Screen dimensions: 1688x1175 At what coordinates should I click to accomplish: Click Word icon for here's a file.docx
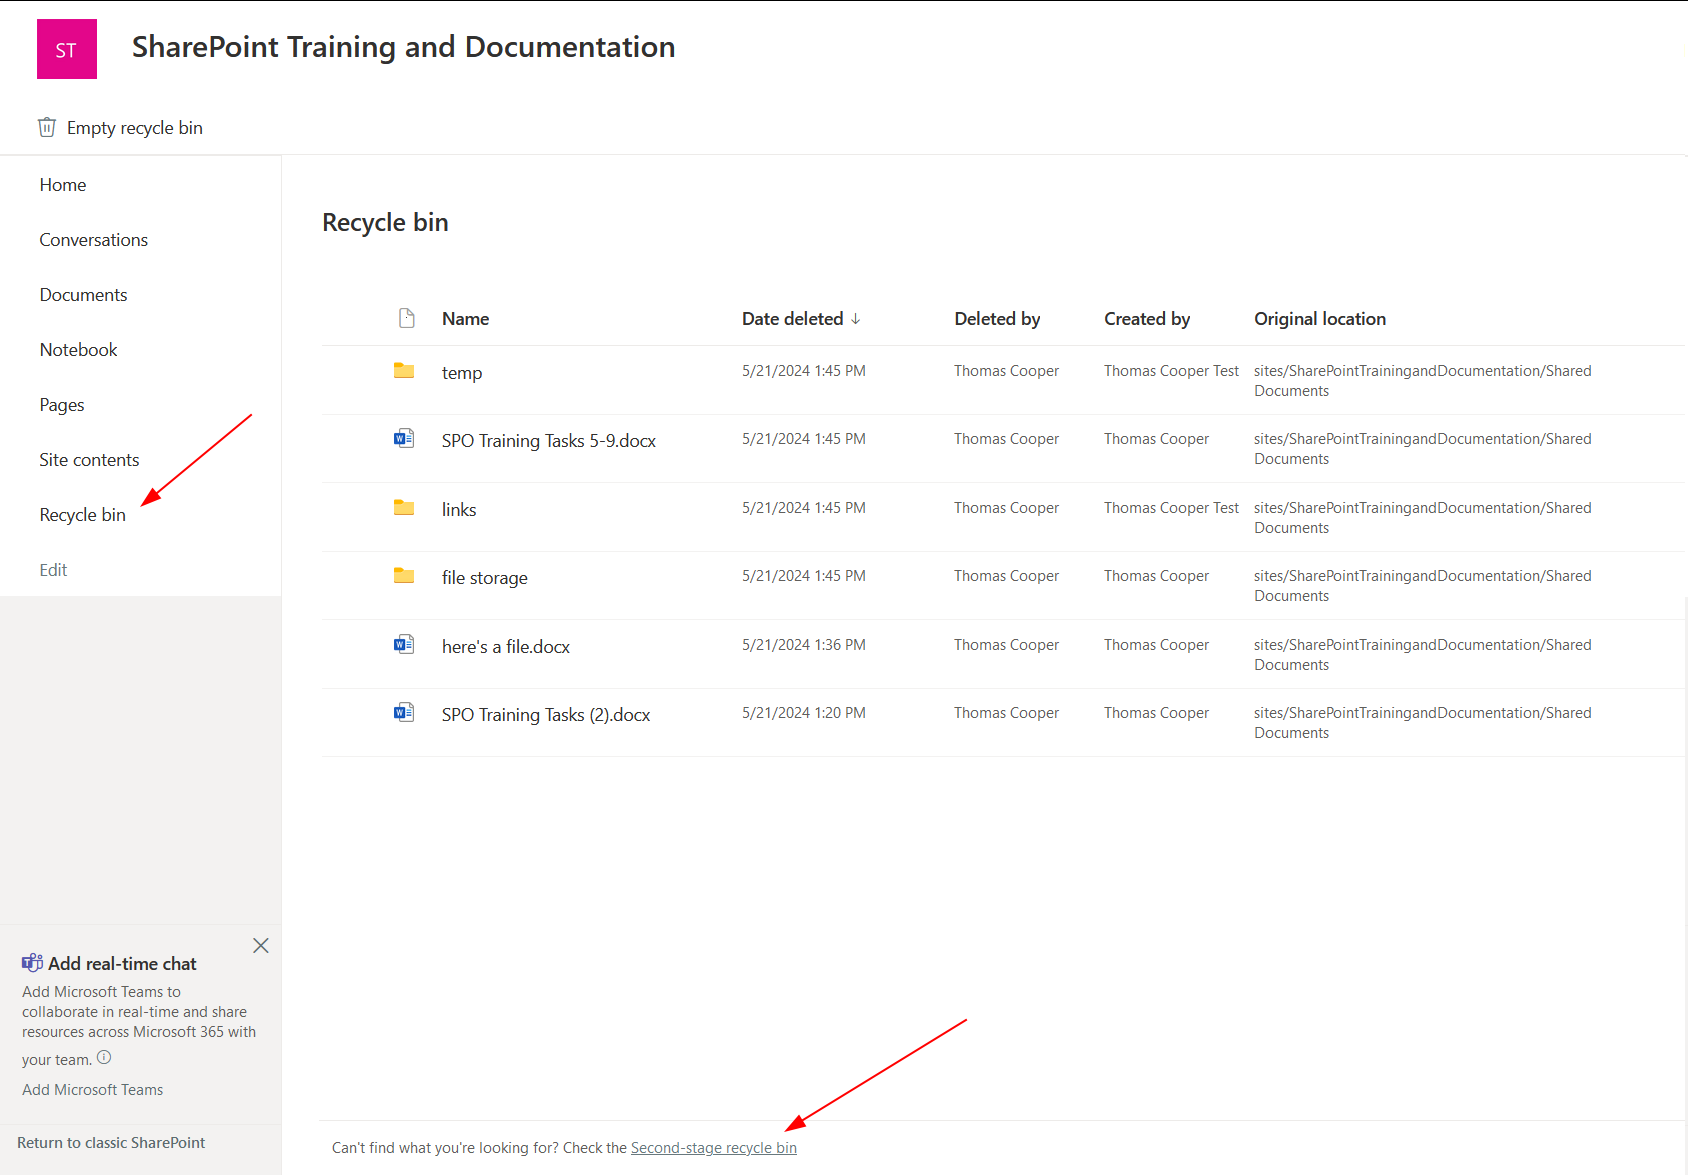tap(404, 644)
